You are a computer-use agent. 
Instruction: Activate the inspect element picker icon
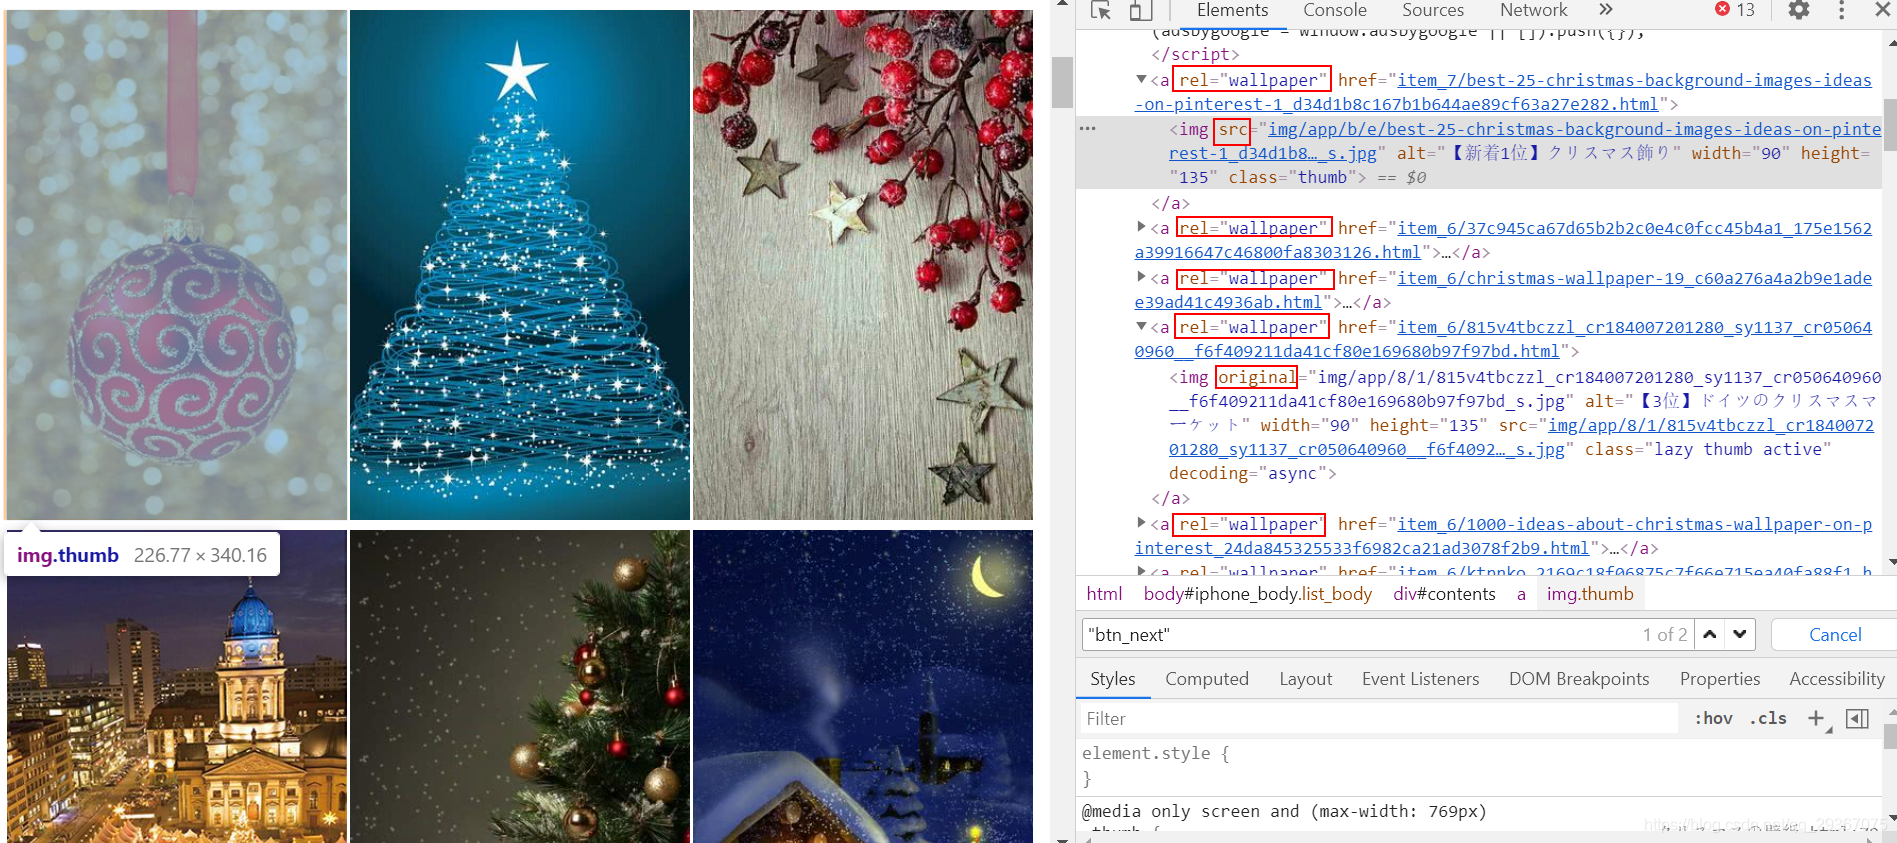tap(1101, 11)
